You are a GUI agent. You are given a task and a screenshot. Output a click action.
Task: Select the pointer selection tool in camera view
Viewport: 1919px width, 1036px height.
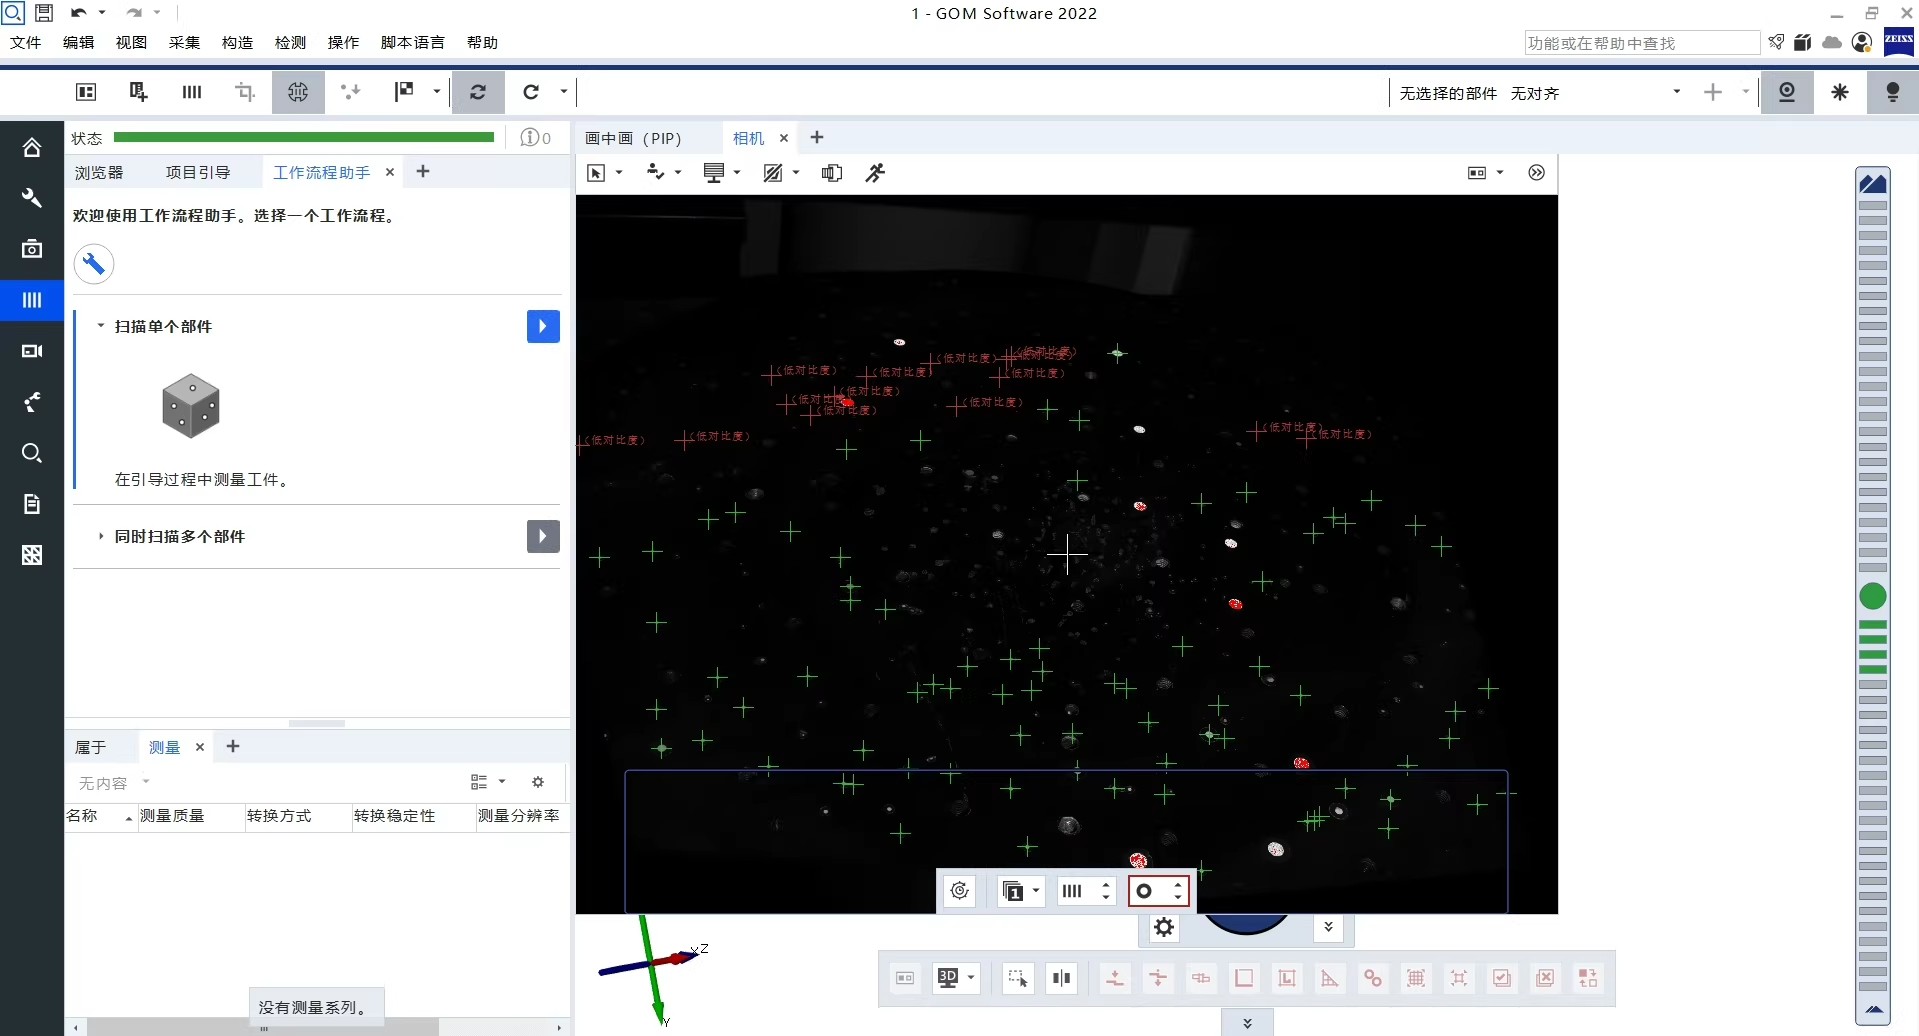(x=596, y=173)
